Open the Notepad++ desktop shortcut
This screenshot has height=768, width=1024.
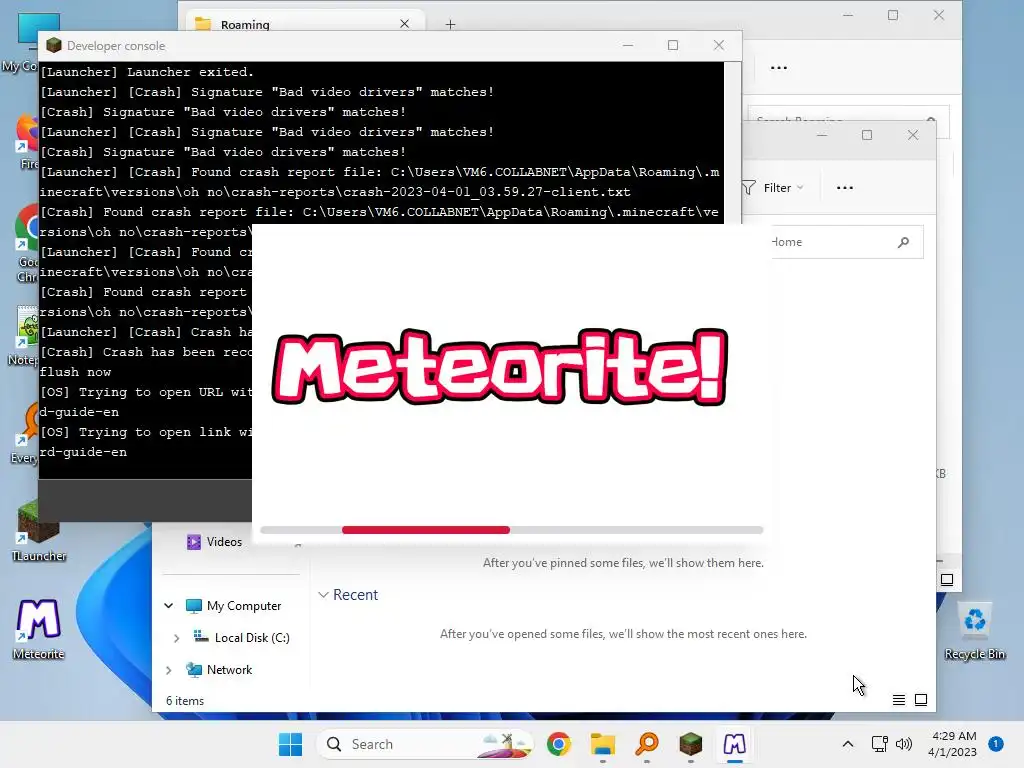click(x=25, y=335)
